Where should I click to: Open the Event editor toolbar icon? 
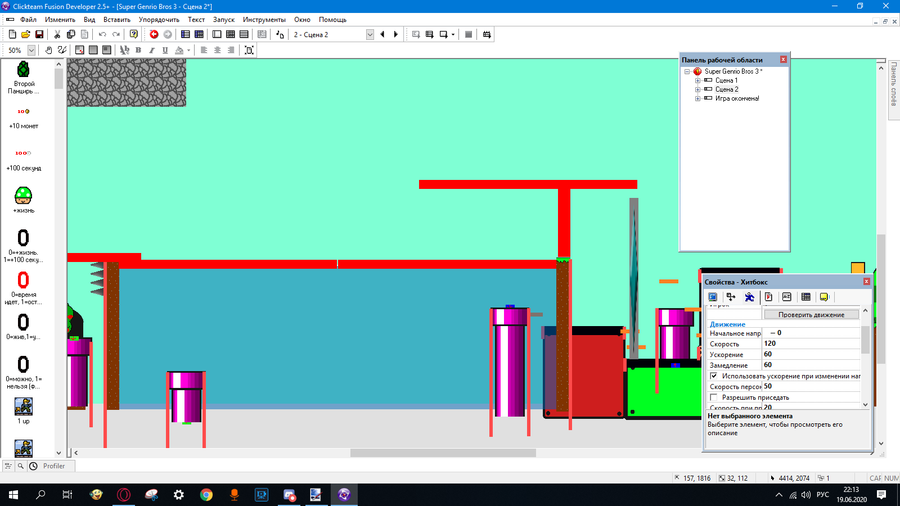point(230,34)
